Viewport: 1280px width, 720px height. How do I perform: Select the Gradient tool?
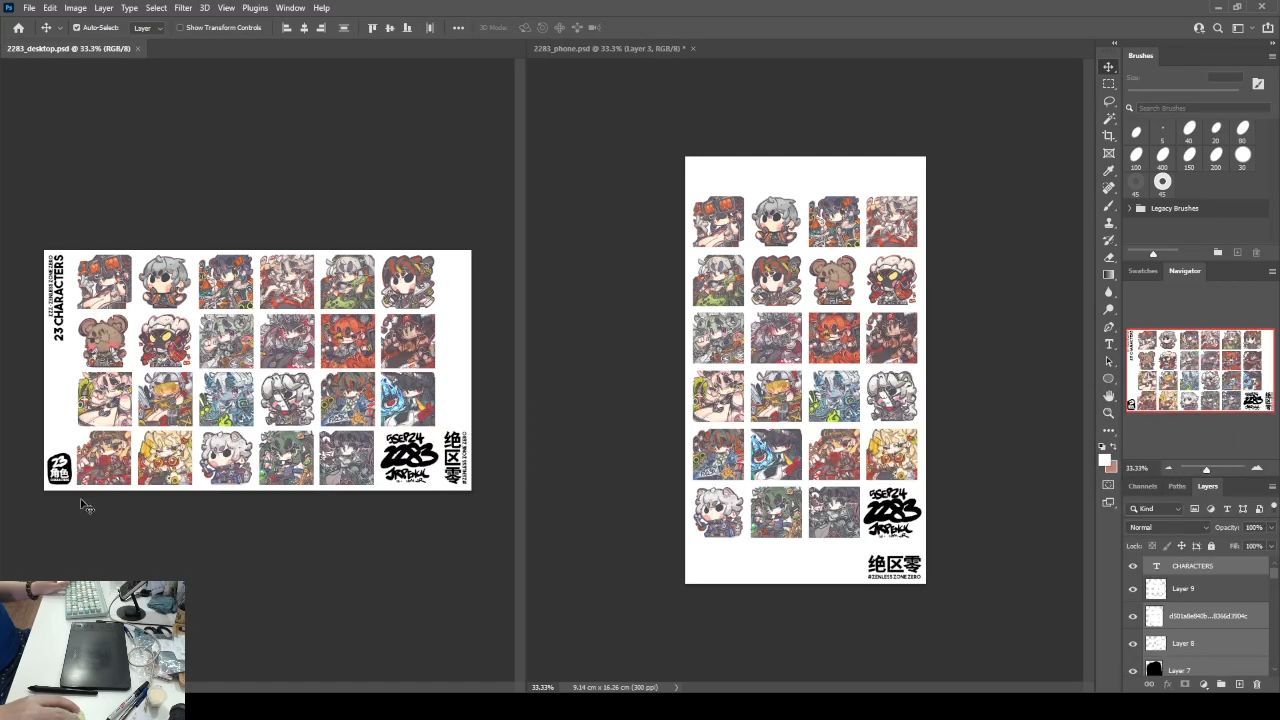pyautogui.click(x=1108, y=274)
